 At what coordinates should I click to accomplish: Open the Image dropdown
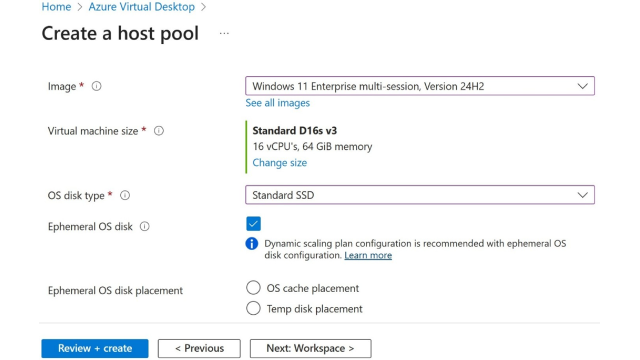(x=420, y=86)
